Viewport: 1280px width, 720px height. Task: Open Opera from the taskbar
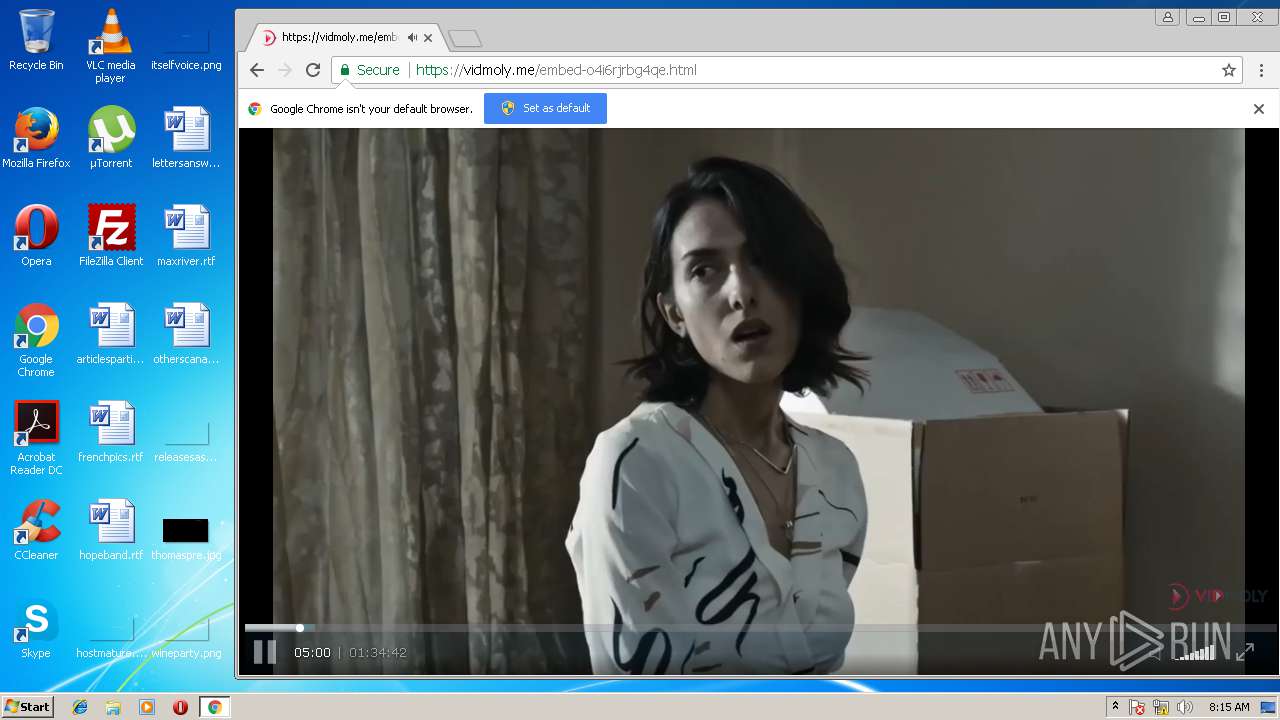[x=180, y=707]
